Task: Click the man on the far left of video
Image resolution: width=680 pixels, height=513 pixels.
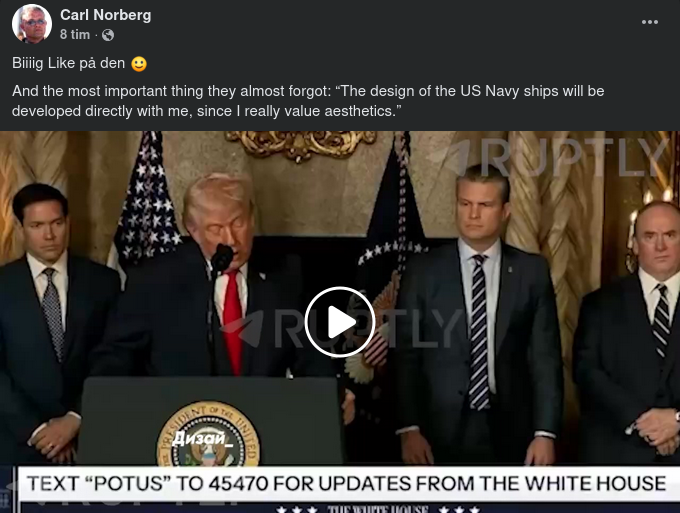Action: (x=48, y=323)
